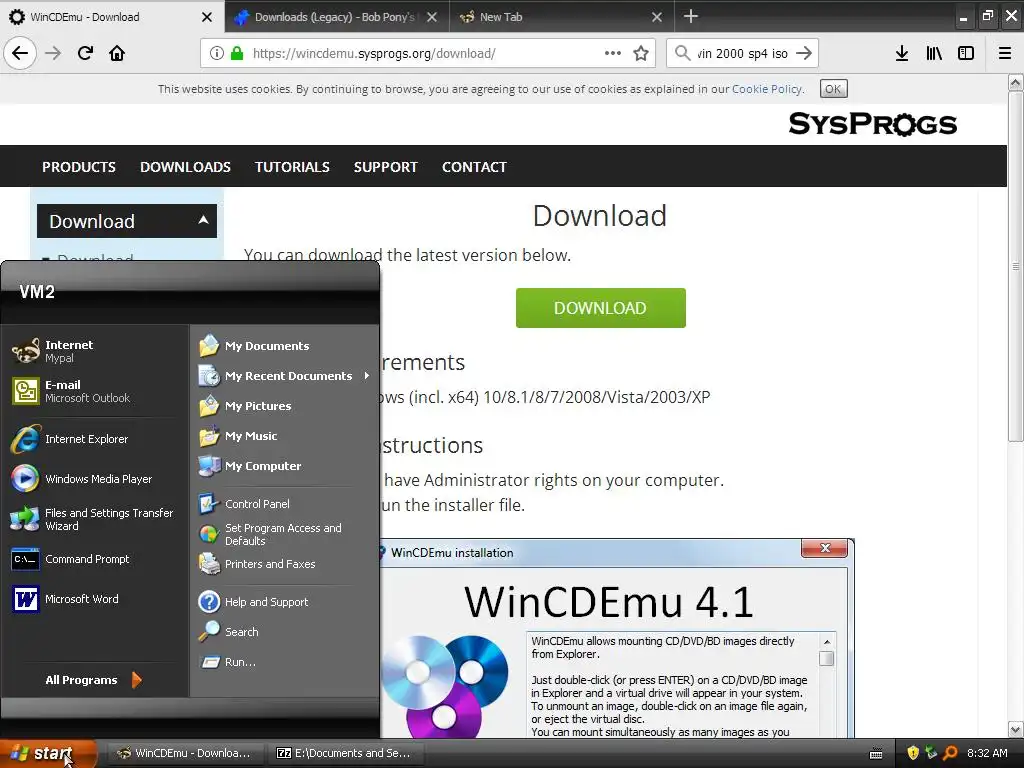Screen dimensions: 1024x768
Task: Click the on-screen keyboard tray icon
Action: click(x=876, y=754)
